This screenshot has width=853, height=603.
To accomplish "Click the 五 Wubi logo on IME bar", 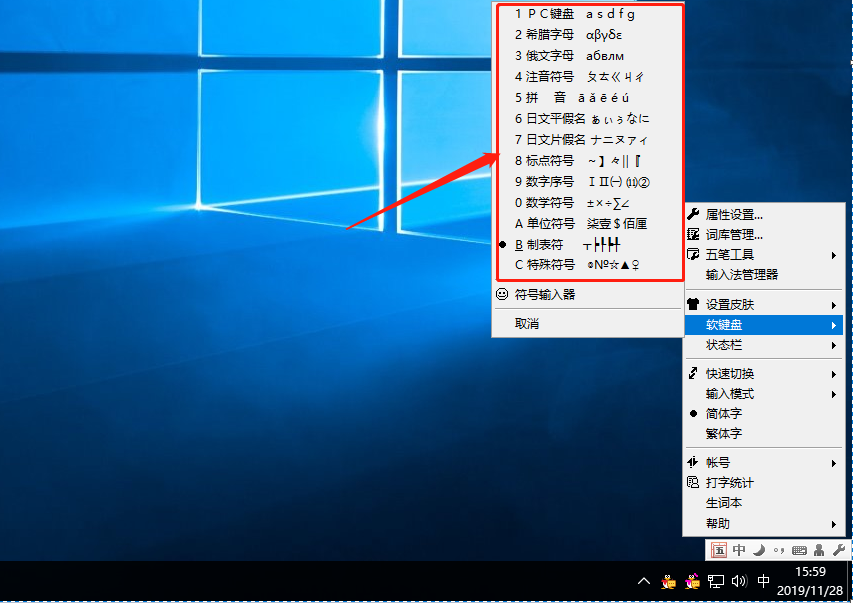I will [718, 550].
